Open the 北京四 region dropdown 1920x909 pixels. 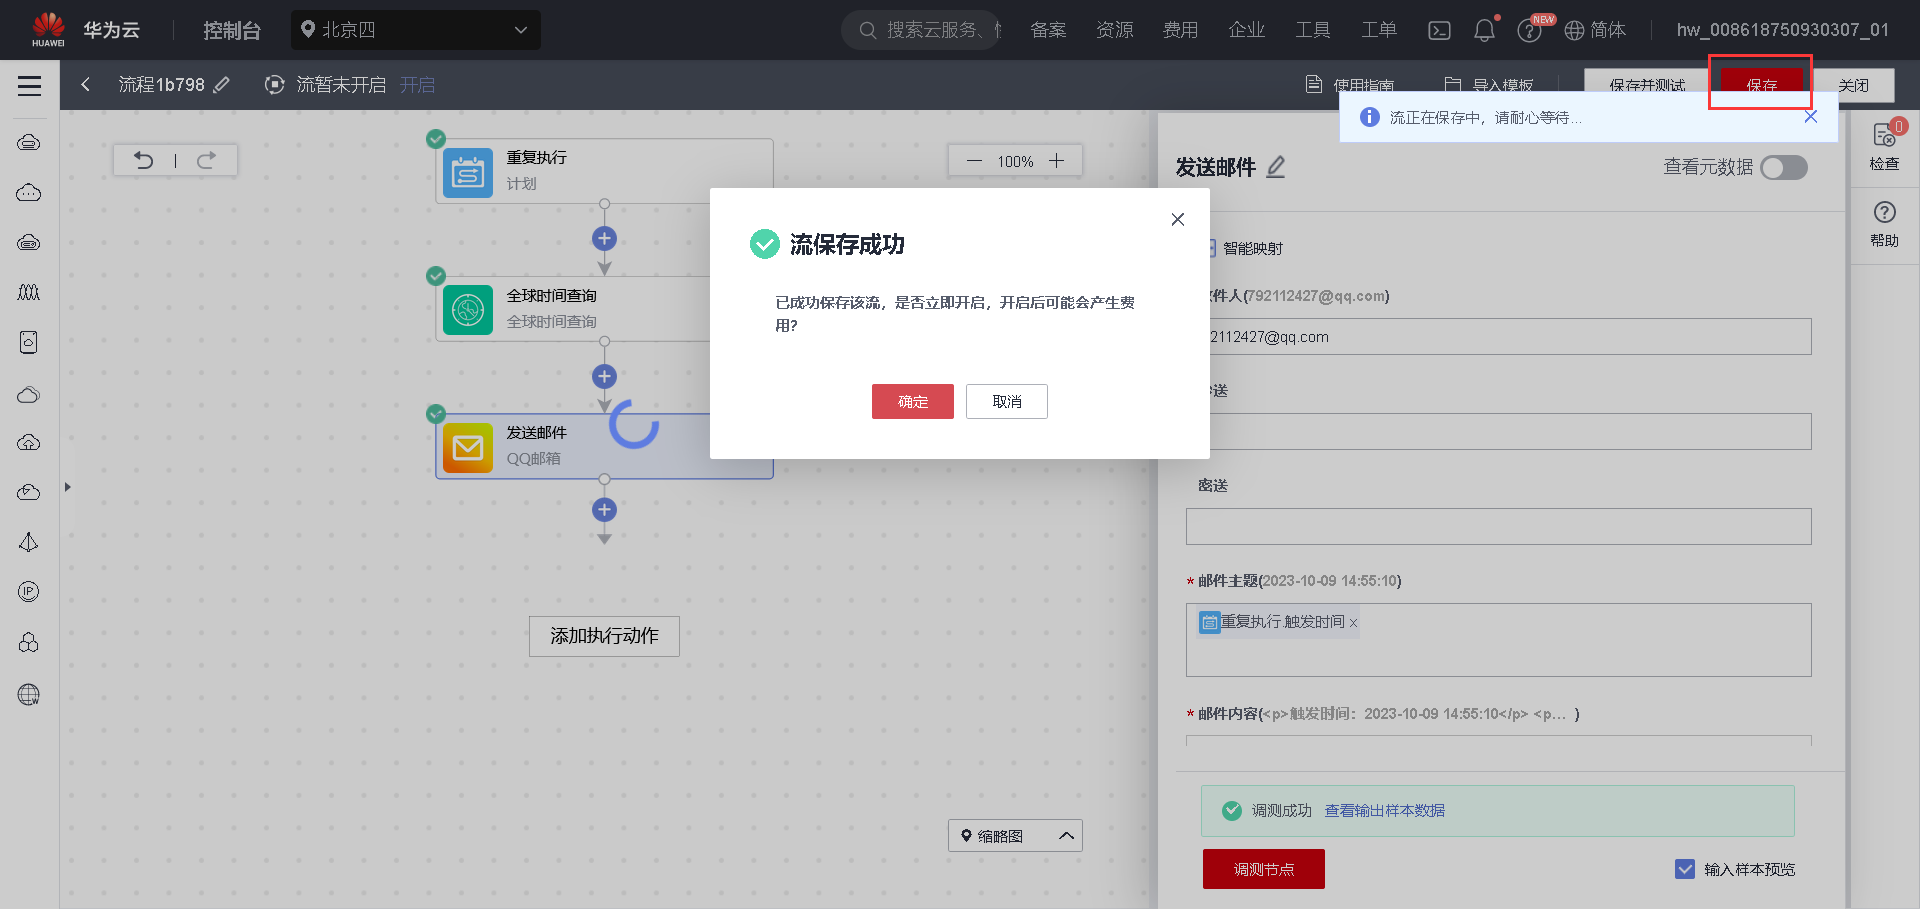tap(415, 30)
